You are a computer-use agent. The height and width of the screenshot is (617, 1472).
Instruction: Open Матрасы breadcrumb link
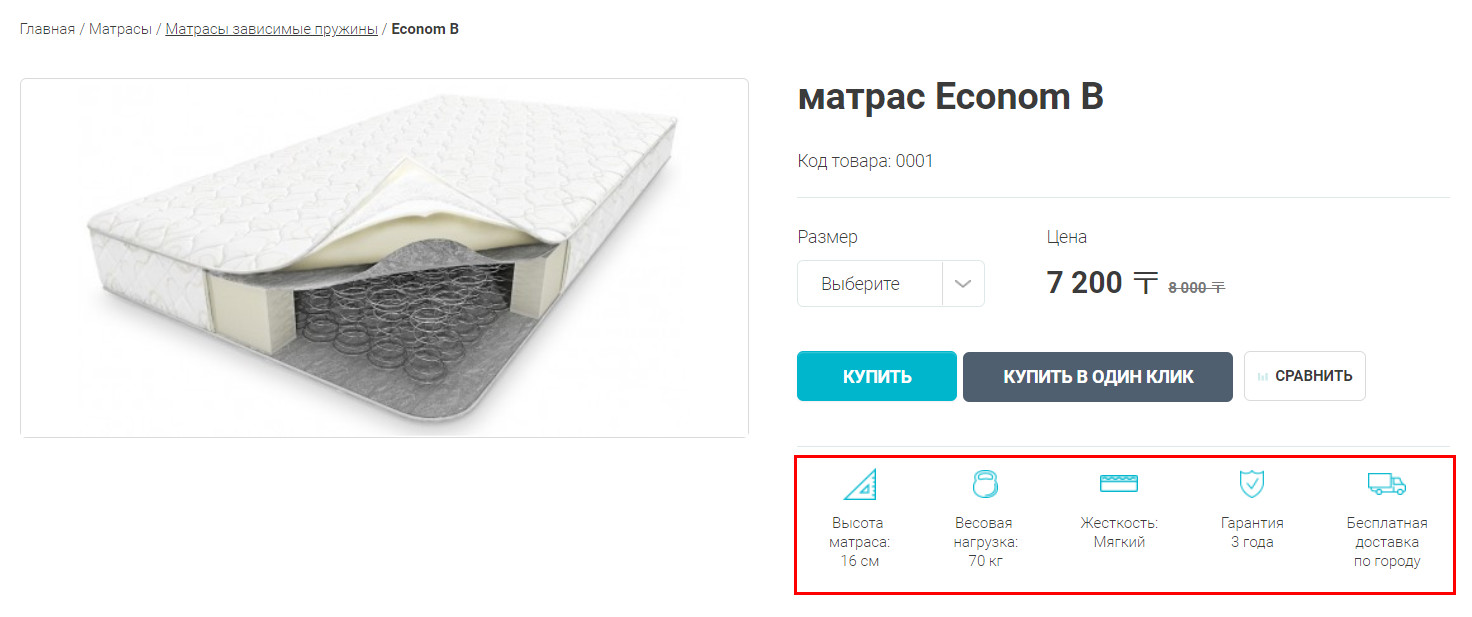pyautogui.click(x=120, y=29)
